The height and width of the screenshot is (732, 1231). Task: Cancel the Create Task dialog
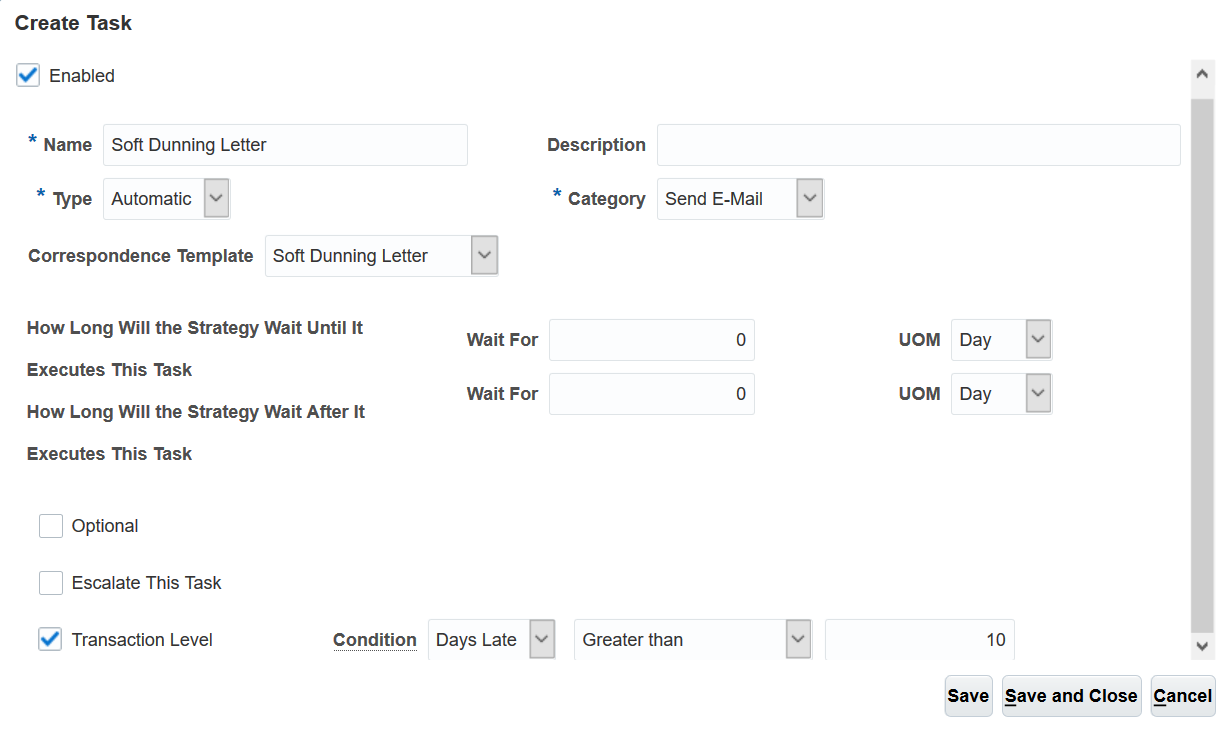point(1182,696)
